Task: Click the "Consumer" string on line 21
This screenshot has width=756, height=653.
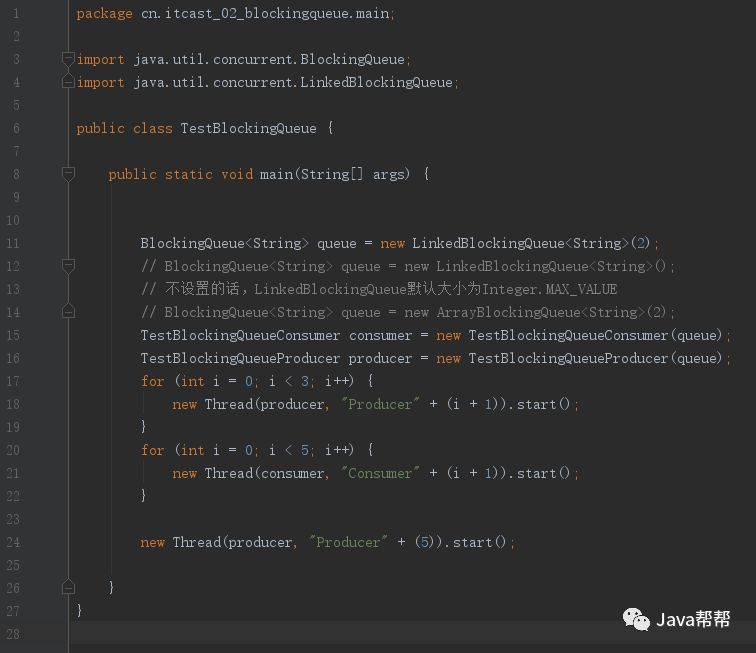Action: coord(380,473)
